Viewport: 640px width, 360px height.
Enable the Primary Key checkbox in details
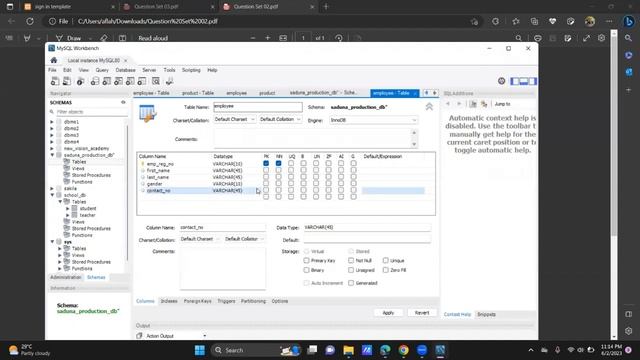pos(307,260)
